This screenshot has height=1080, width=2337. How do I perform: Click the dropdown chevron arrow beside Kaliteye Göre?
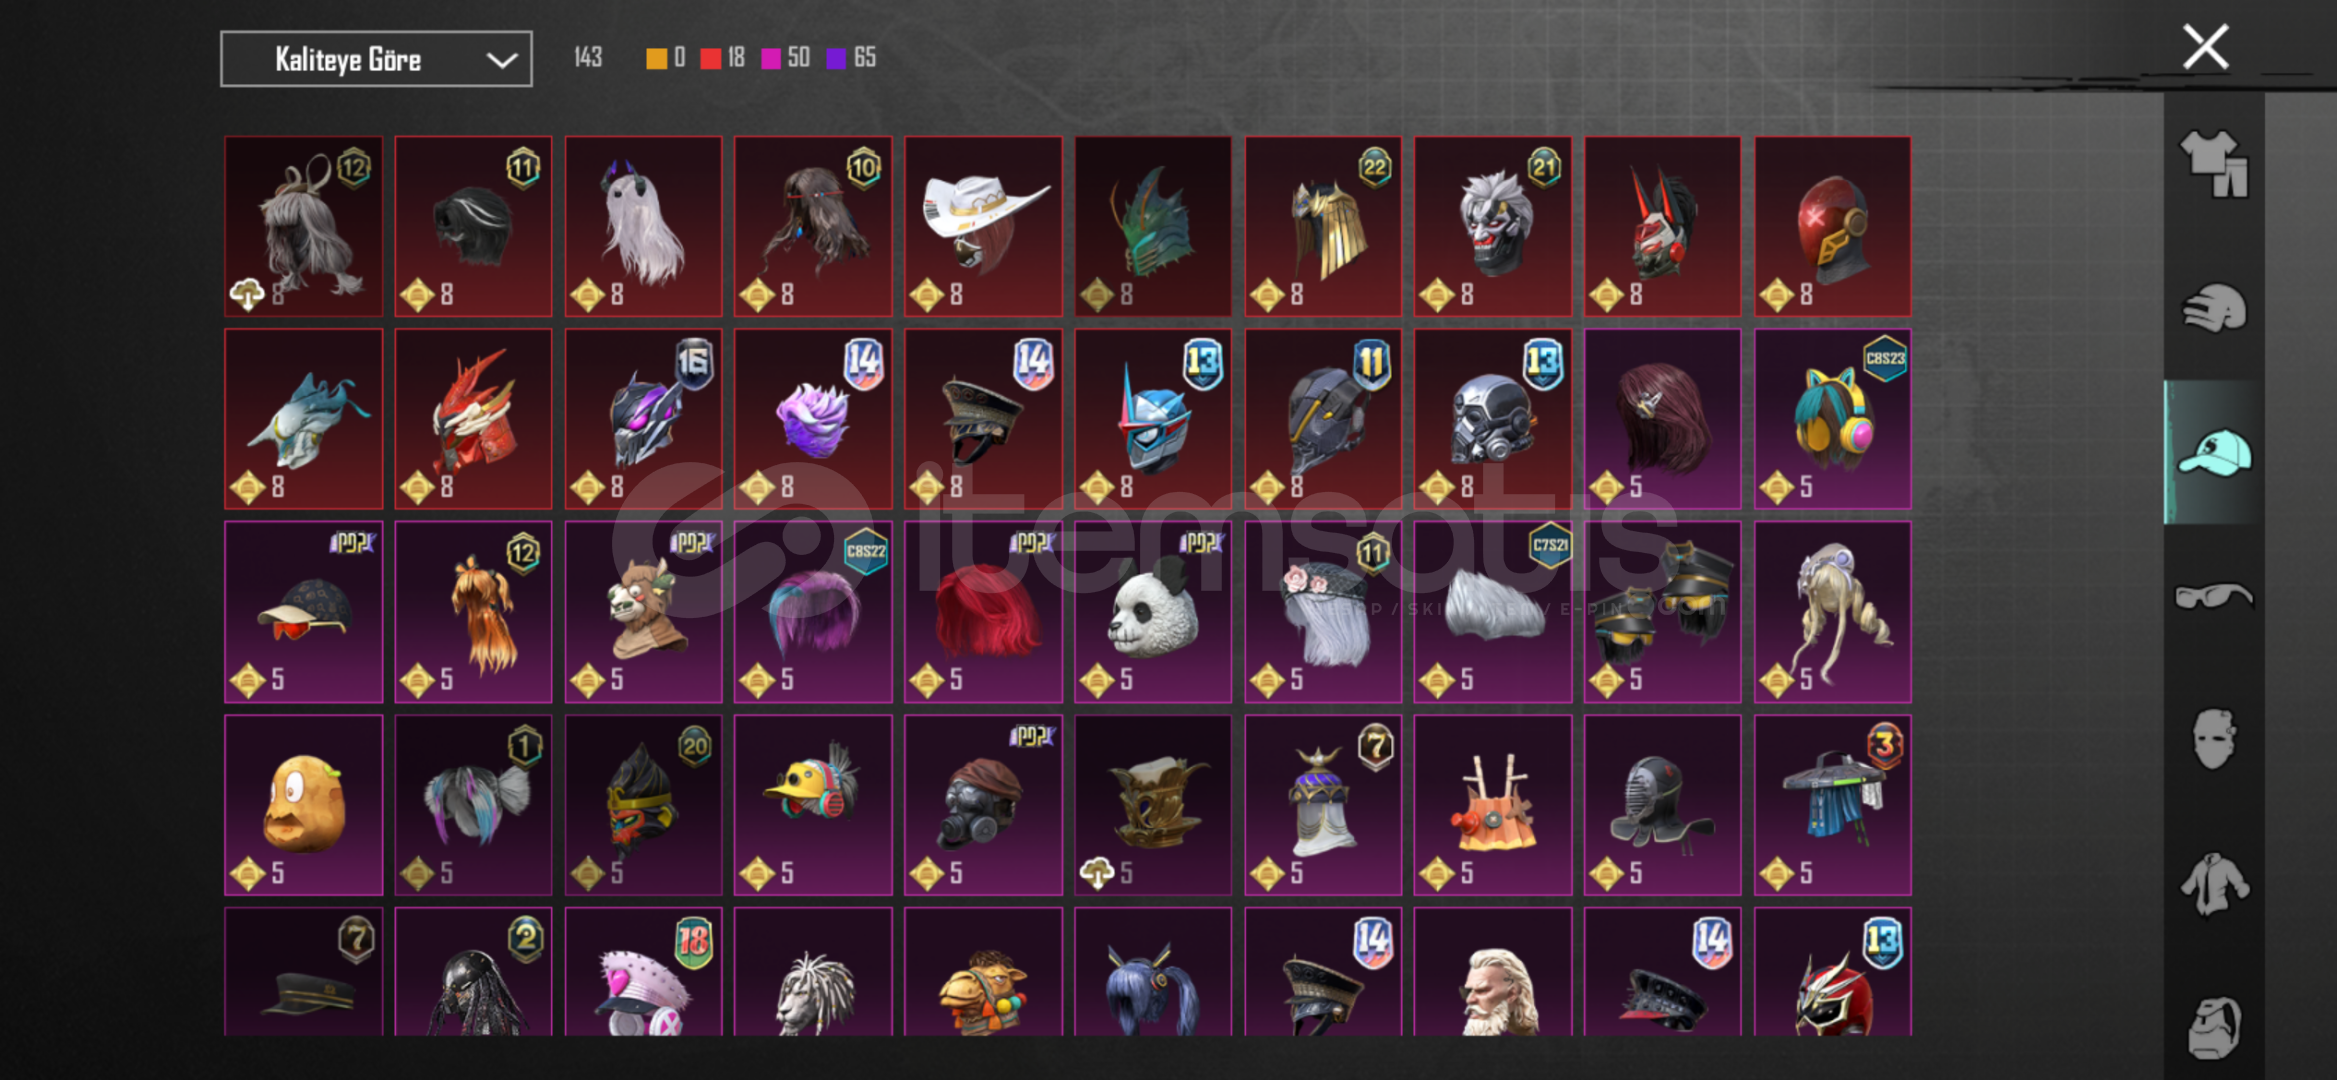coord(501,60)
